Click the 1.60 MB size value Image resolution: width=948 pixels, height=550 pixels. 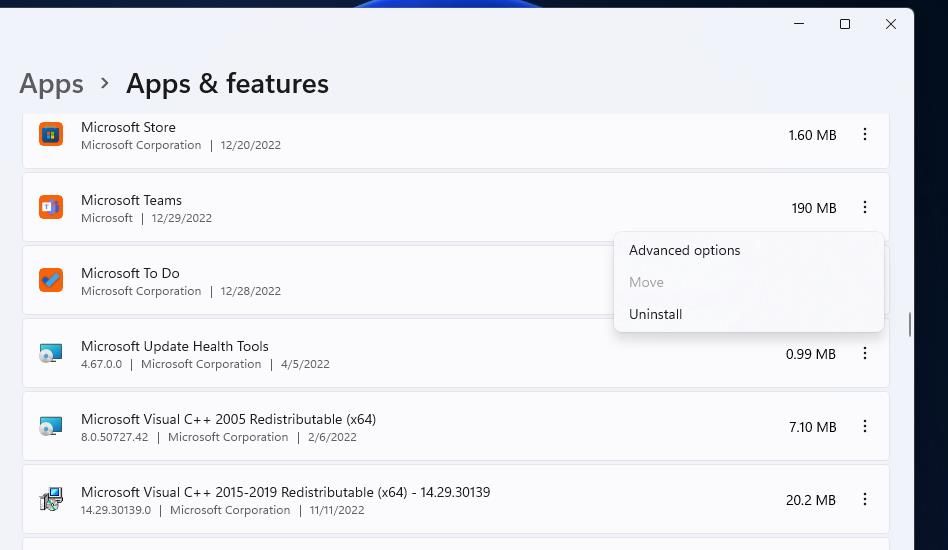point(812,135)
